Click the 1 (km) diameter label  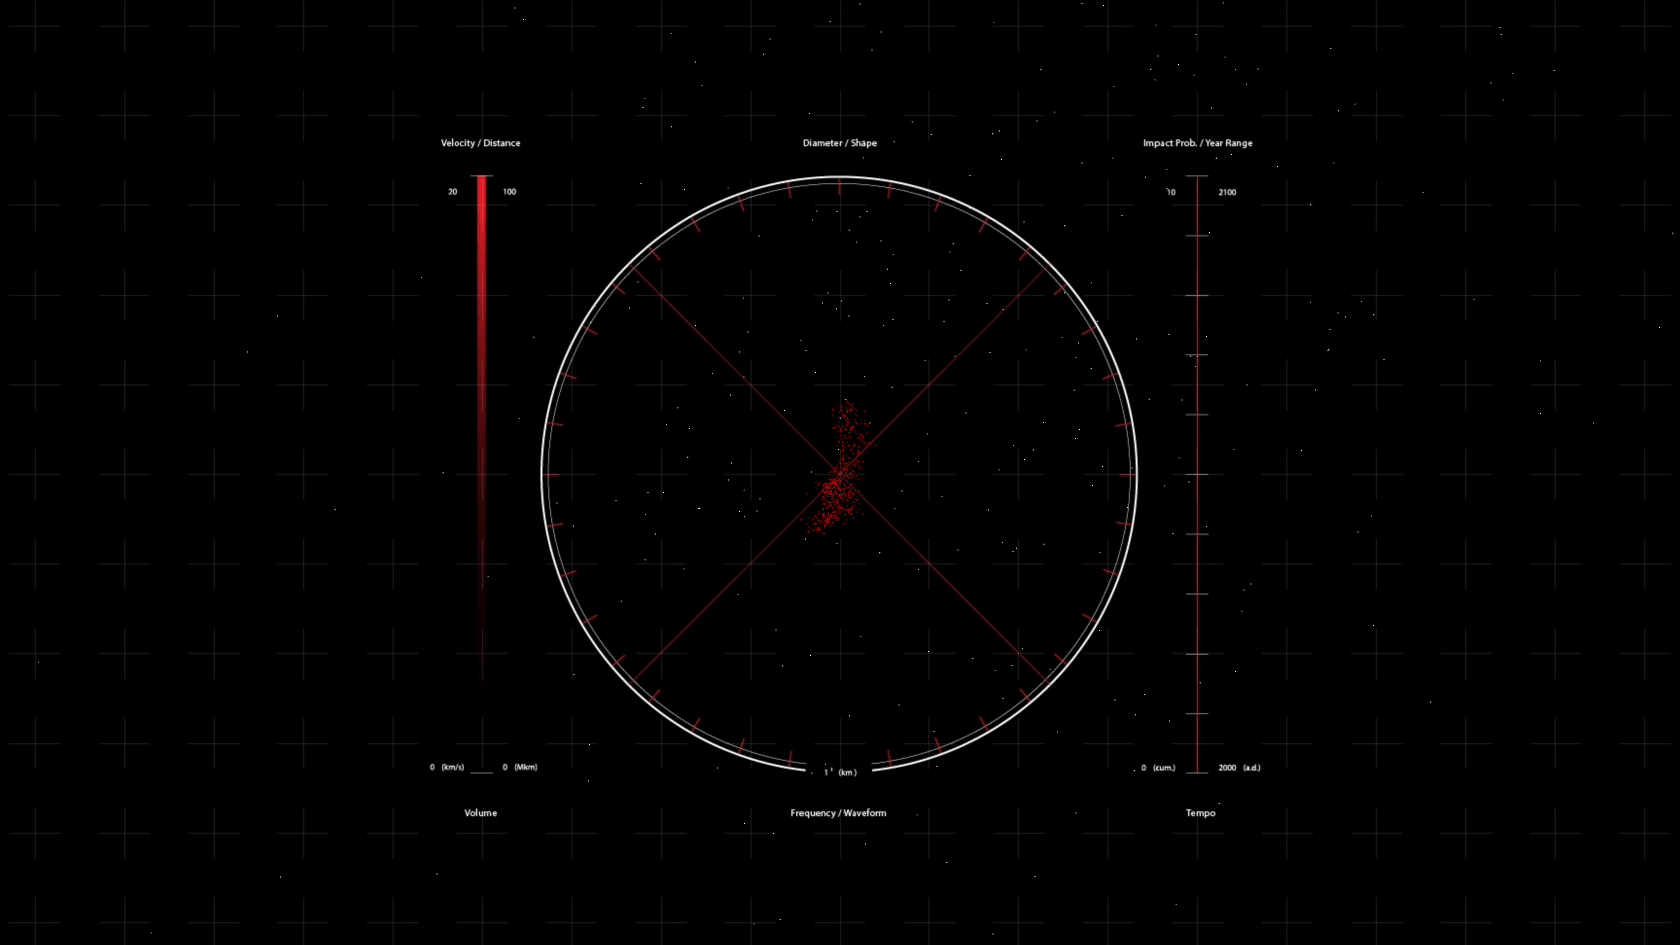click(840, 772)
